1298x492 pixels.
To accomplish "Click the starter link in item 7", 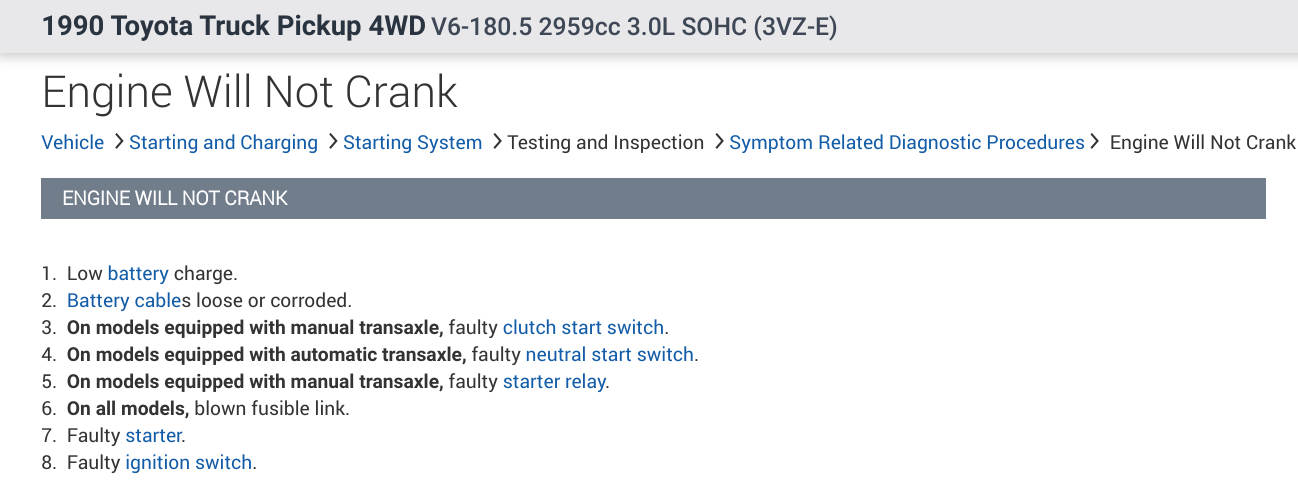I will 153,435.
